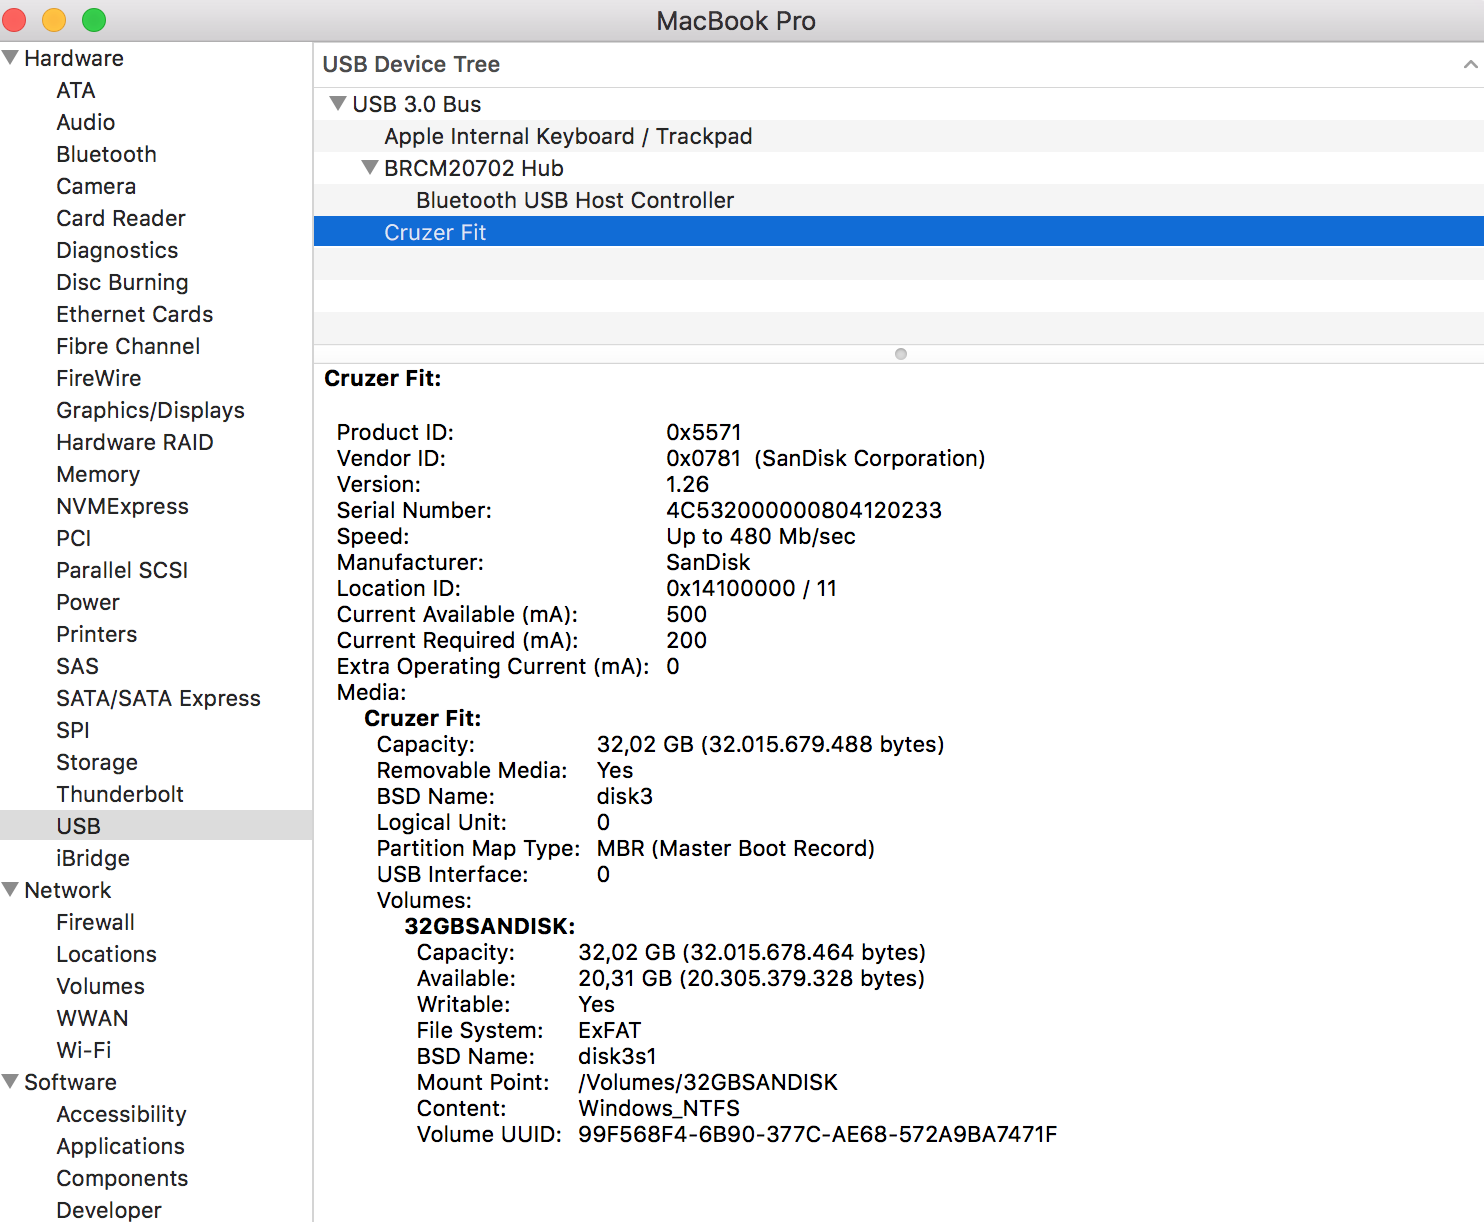Open Locations under Network
Screen dimensions: 1484x1222
pos(106,954)
